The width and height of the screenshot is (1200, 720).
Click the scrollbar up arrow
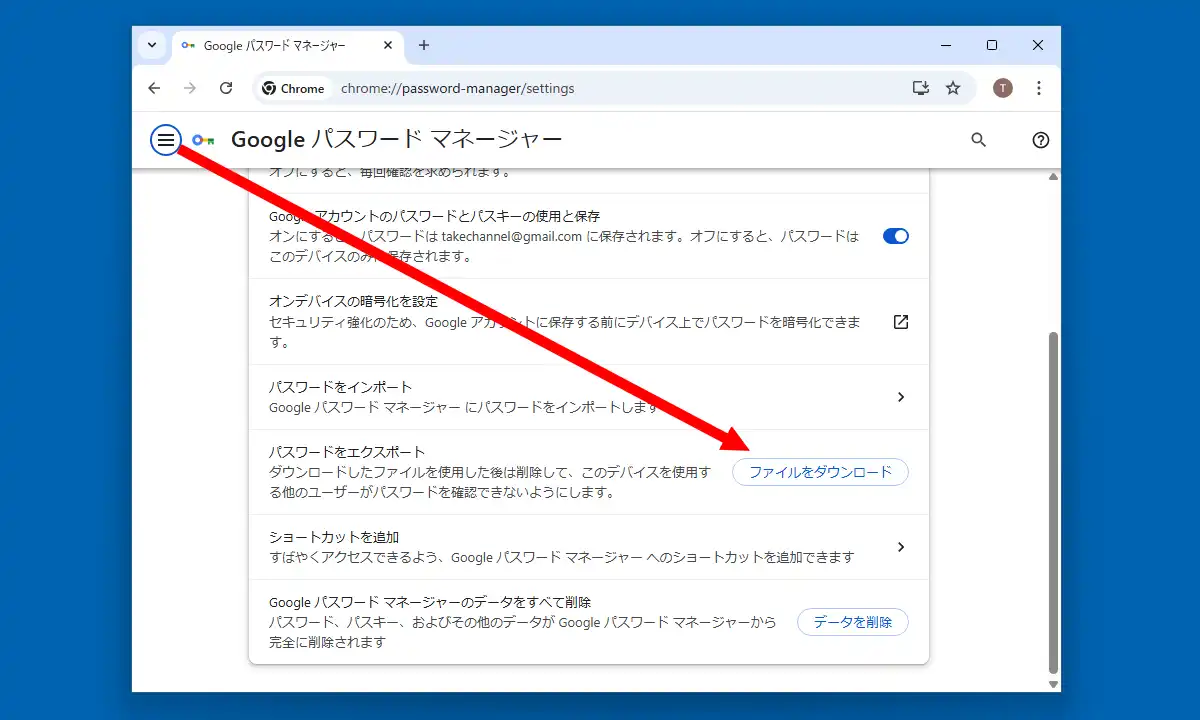1053,177
